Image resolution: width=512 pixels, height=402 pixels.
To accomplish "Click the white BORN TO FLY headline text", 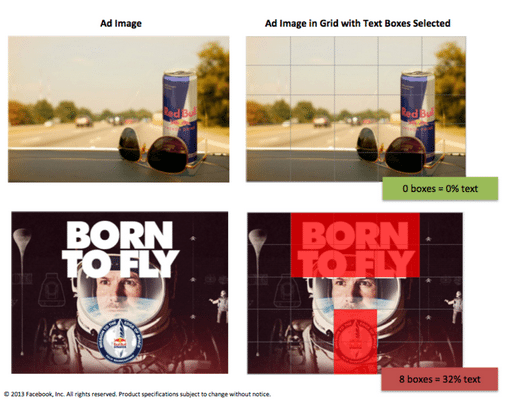I will [x=120, y=249].
